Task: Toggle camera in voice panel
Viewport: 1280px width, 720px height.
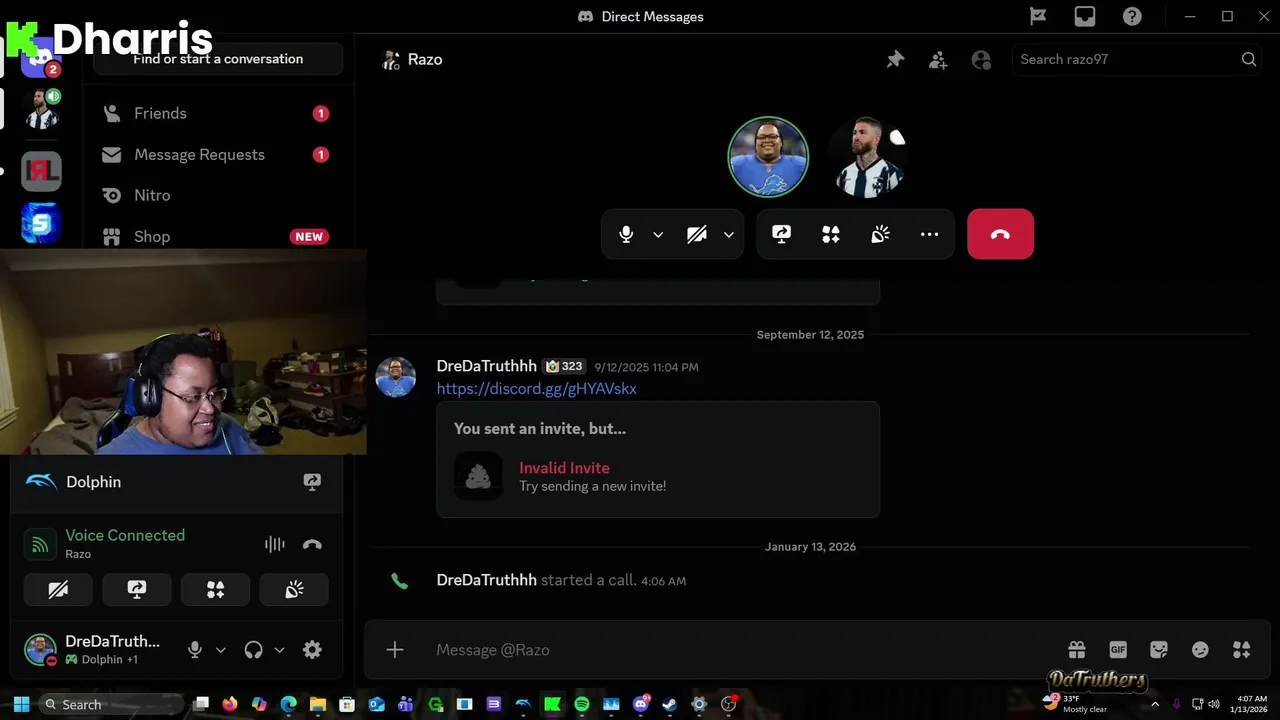Action: coord(58,590)
